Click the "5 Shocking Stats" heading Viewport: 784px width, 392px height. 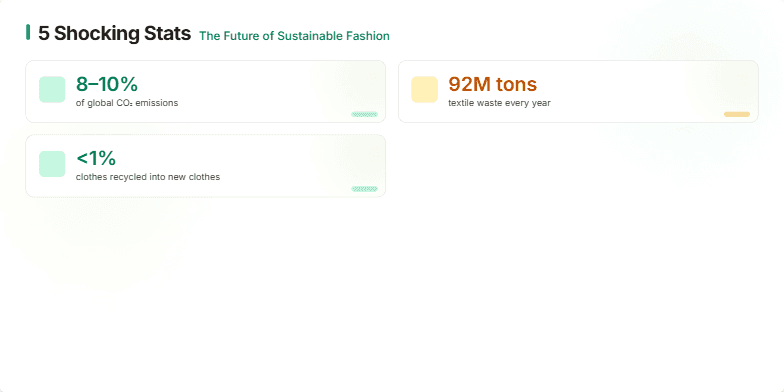[x=114, y=34]
